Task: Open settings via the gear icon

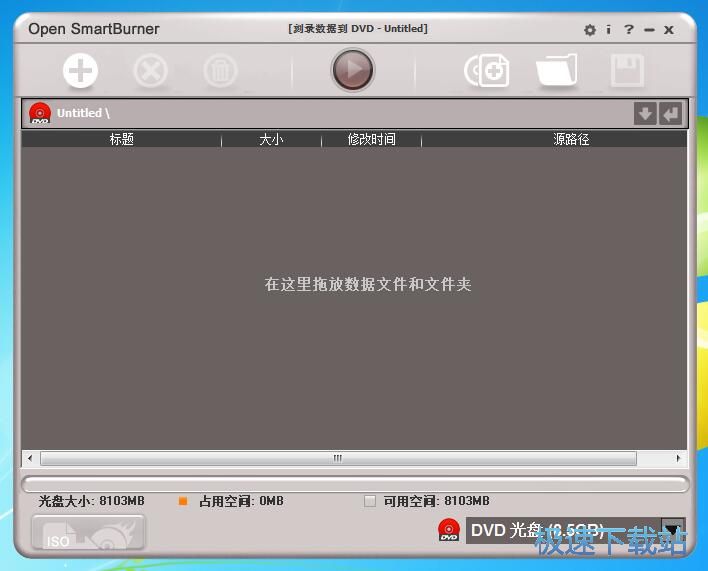Action: tap(589, 30)
